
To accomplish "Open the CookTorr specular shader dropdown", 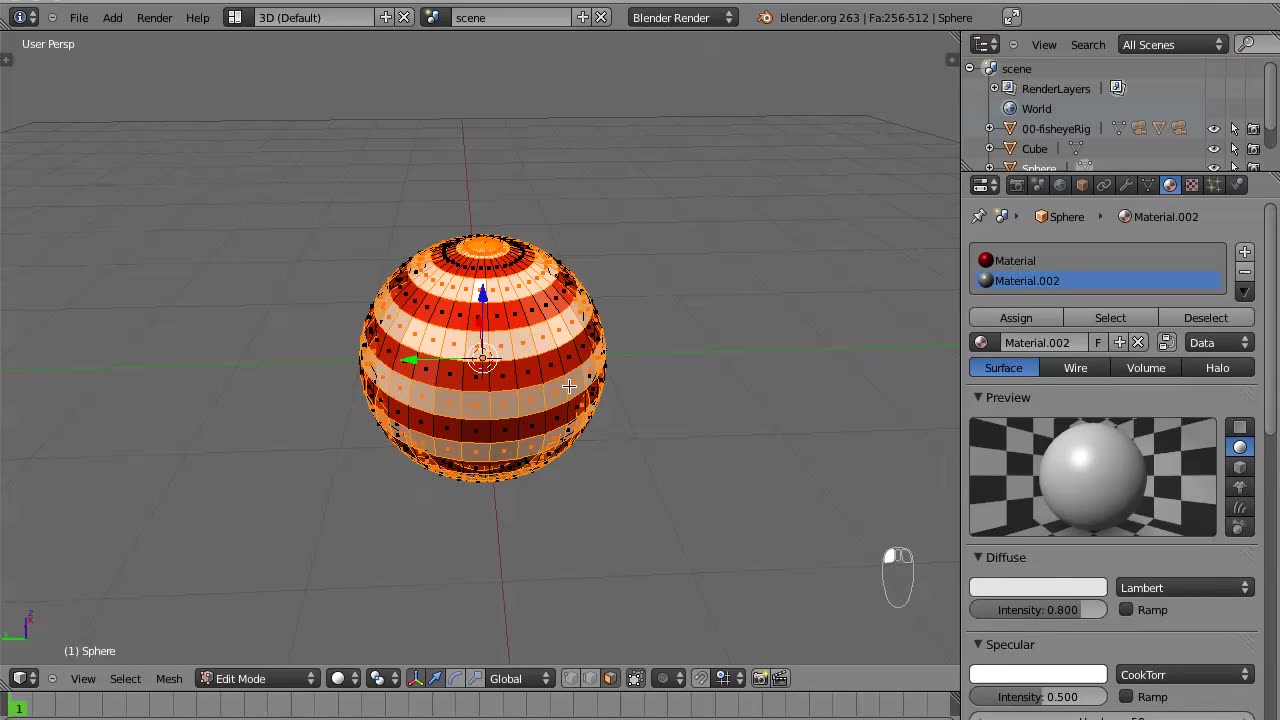I will pyautogui.click(x=1185, y=675).
